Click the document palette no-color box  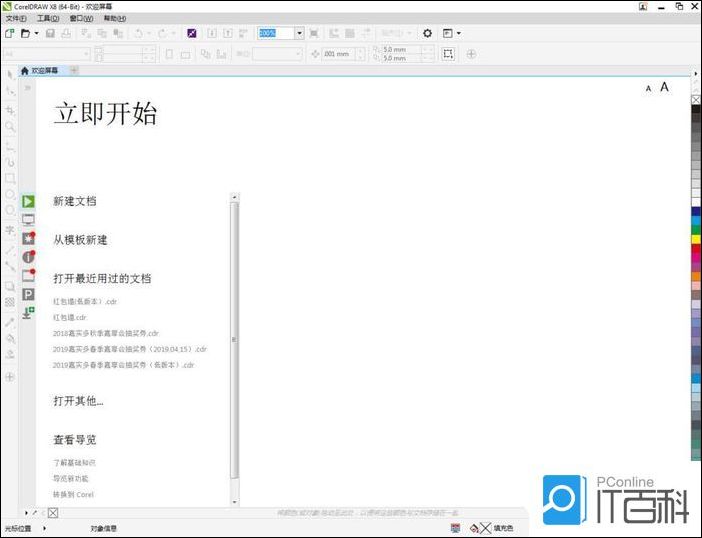pos(53,513)
